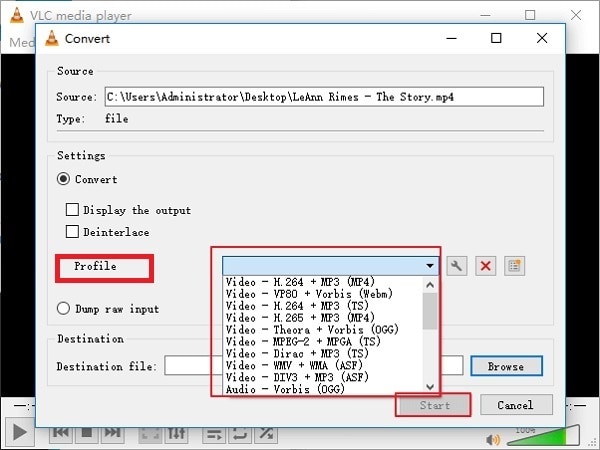Click into the Destination file field

tap(313, 366)
